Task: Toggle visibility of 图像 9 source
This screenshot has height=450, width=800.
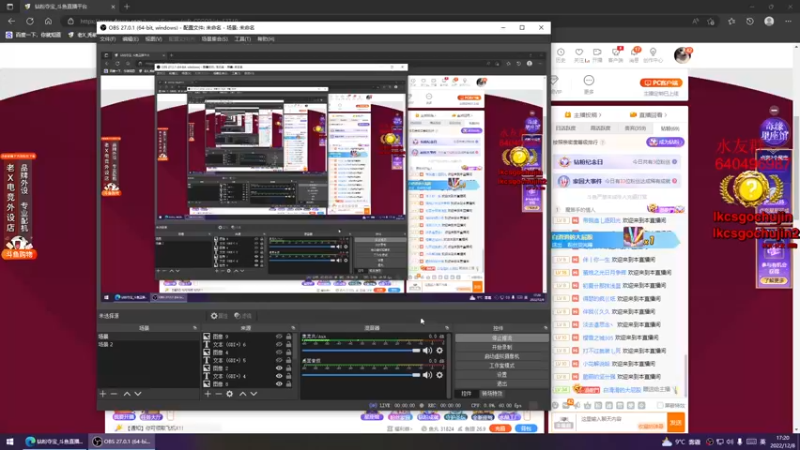Action: tap(279, 337)
